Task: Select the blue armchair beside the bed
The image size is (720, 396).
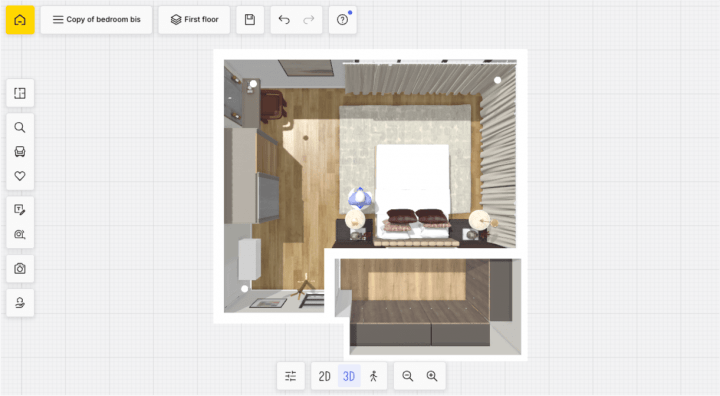Action: 360,198
